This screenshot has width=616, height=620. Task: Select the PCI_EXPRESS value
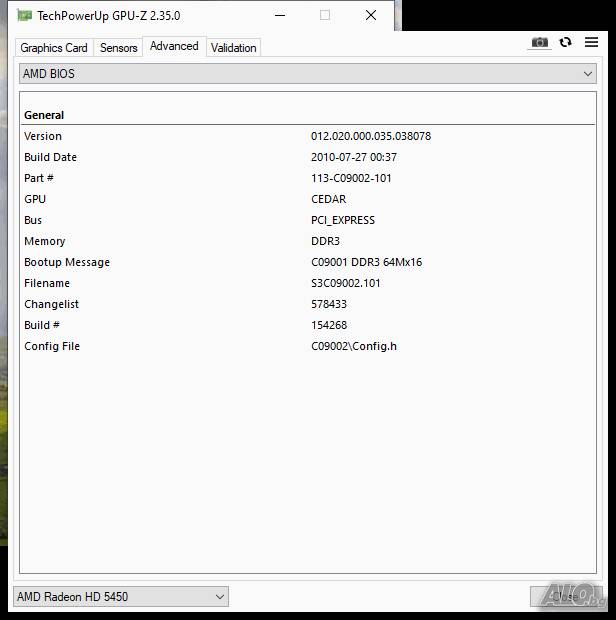pos(343,220)
